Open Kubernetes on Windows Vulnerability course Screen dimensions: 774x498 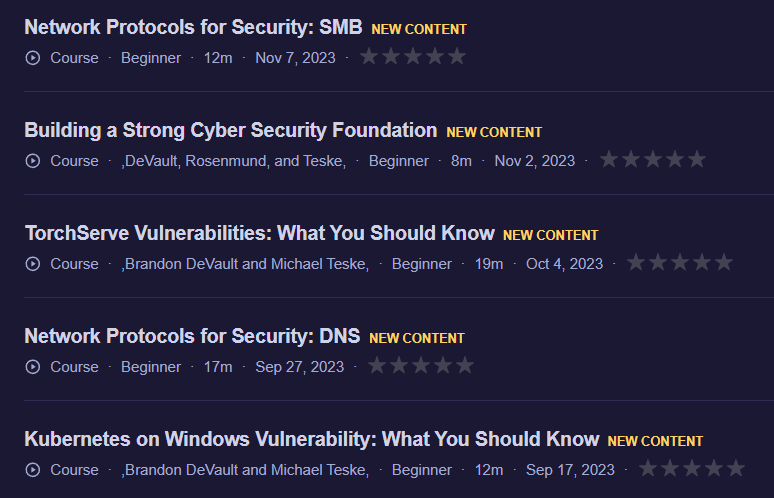[x=311, y=439]
